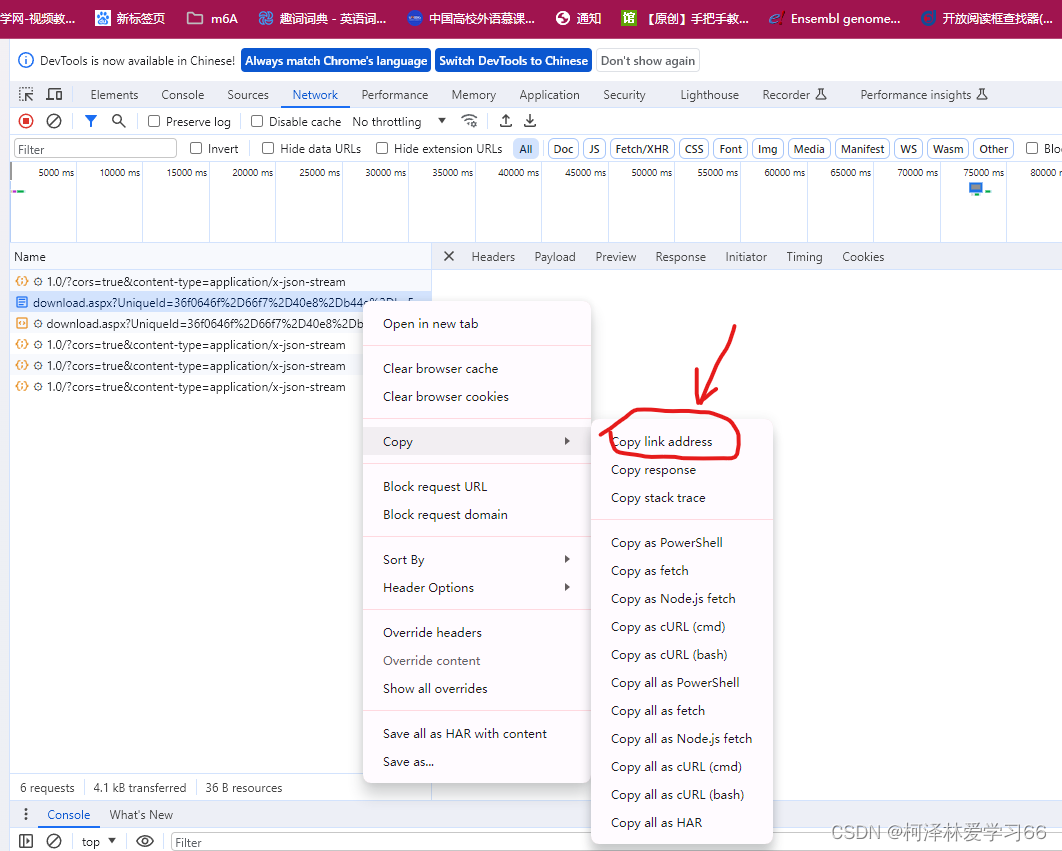Expand the Sort By submenu
This screenshot has width=1062, height=851.
476,559
